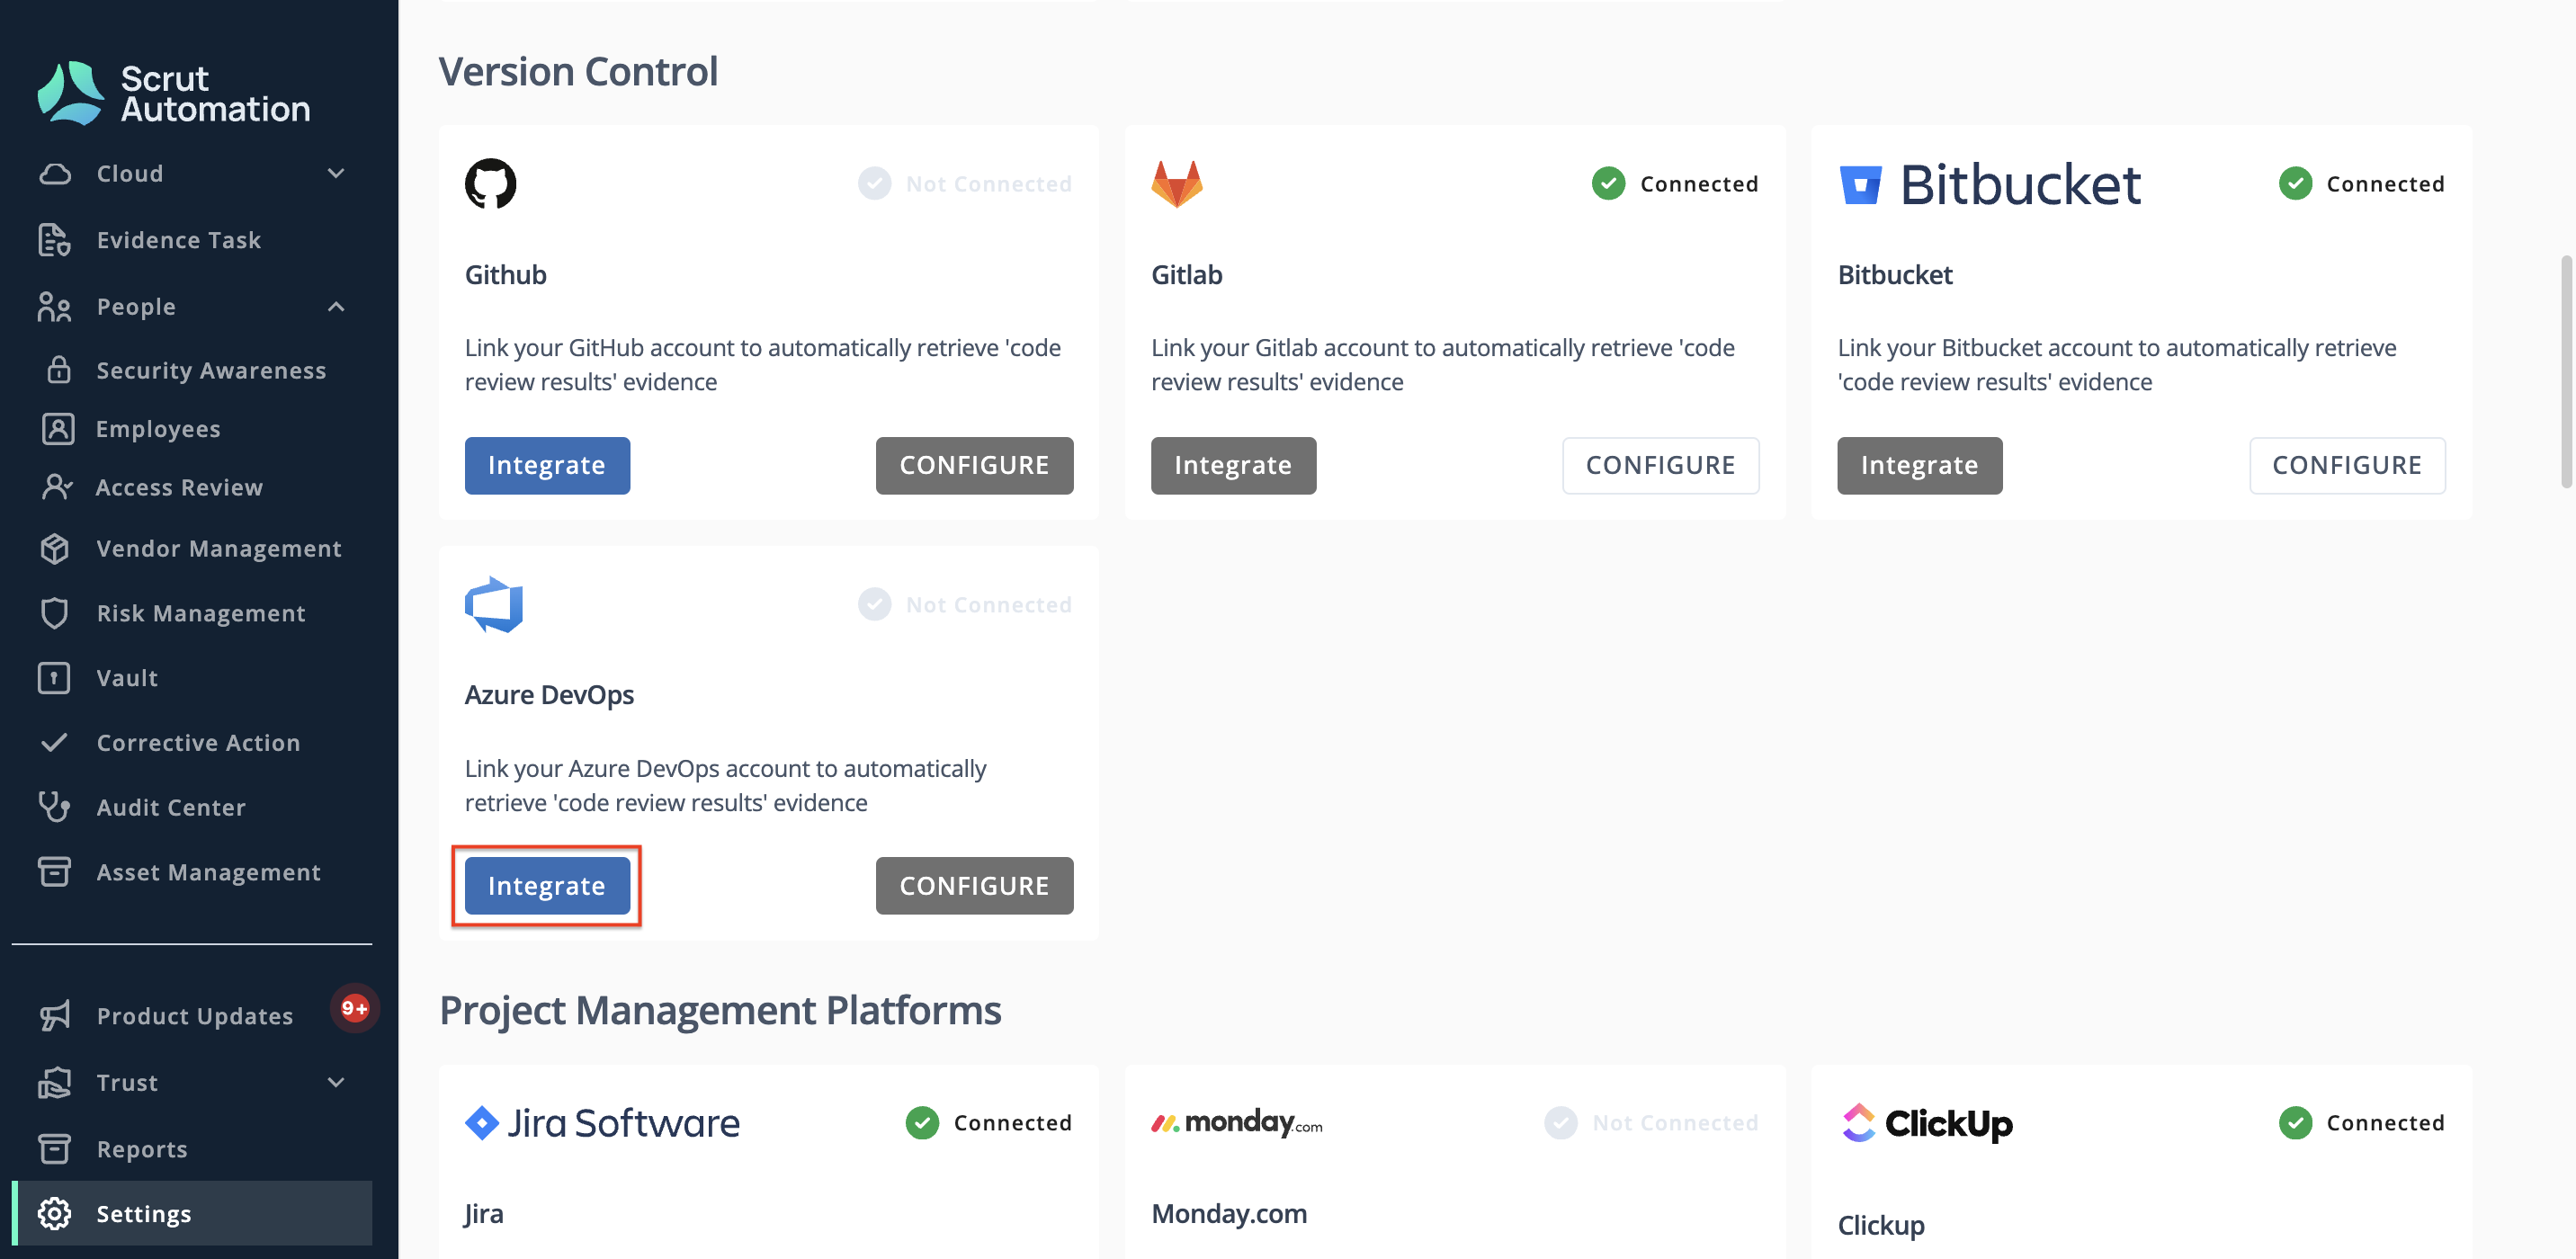Click the Trust hand icon

click(x=55, y=1082)
